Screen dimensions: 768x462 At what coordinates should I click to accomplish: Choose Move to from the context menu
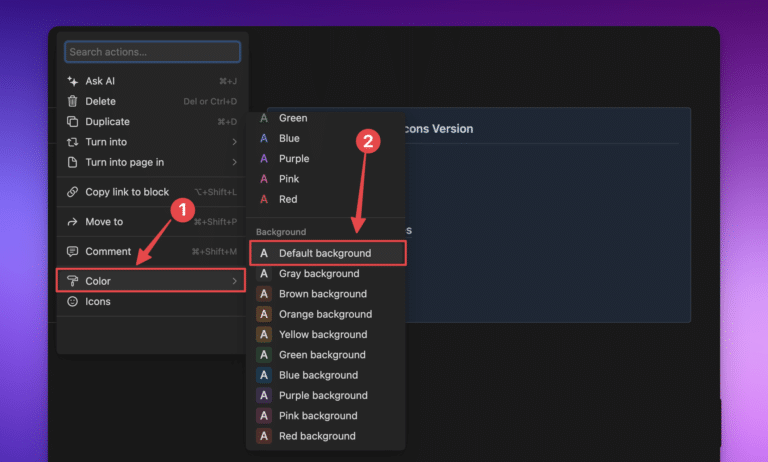point(104,222)
